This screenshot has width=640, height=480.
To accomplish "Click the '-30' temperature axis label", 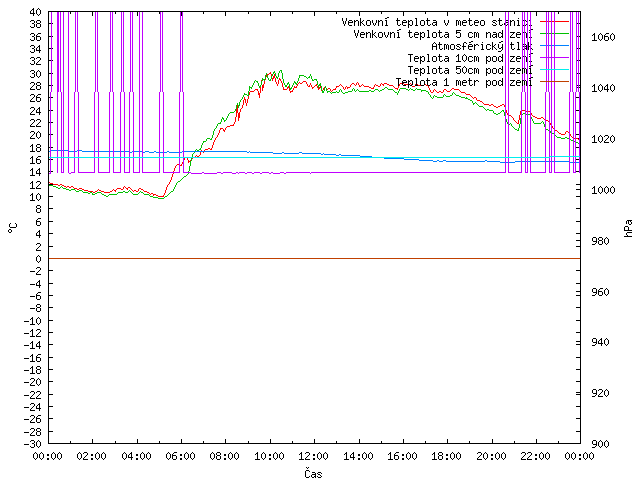I will click(32, 444).
